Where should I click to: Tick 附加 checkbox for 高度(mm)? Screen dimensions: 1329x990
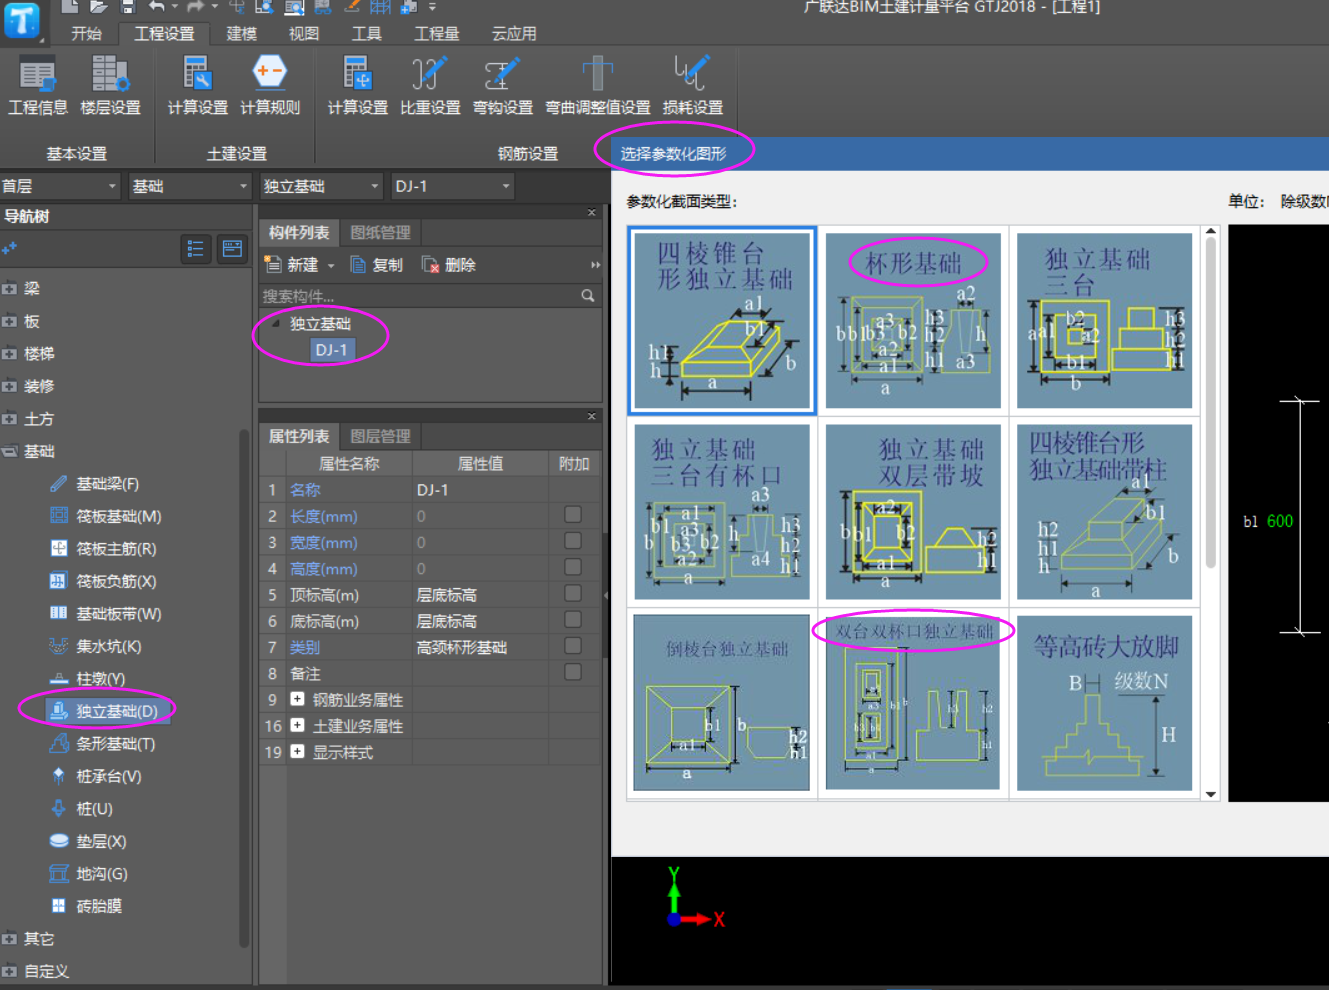pos(573,567)
